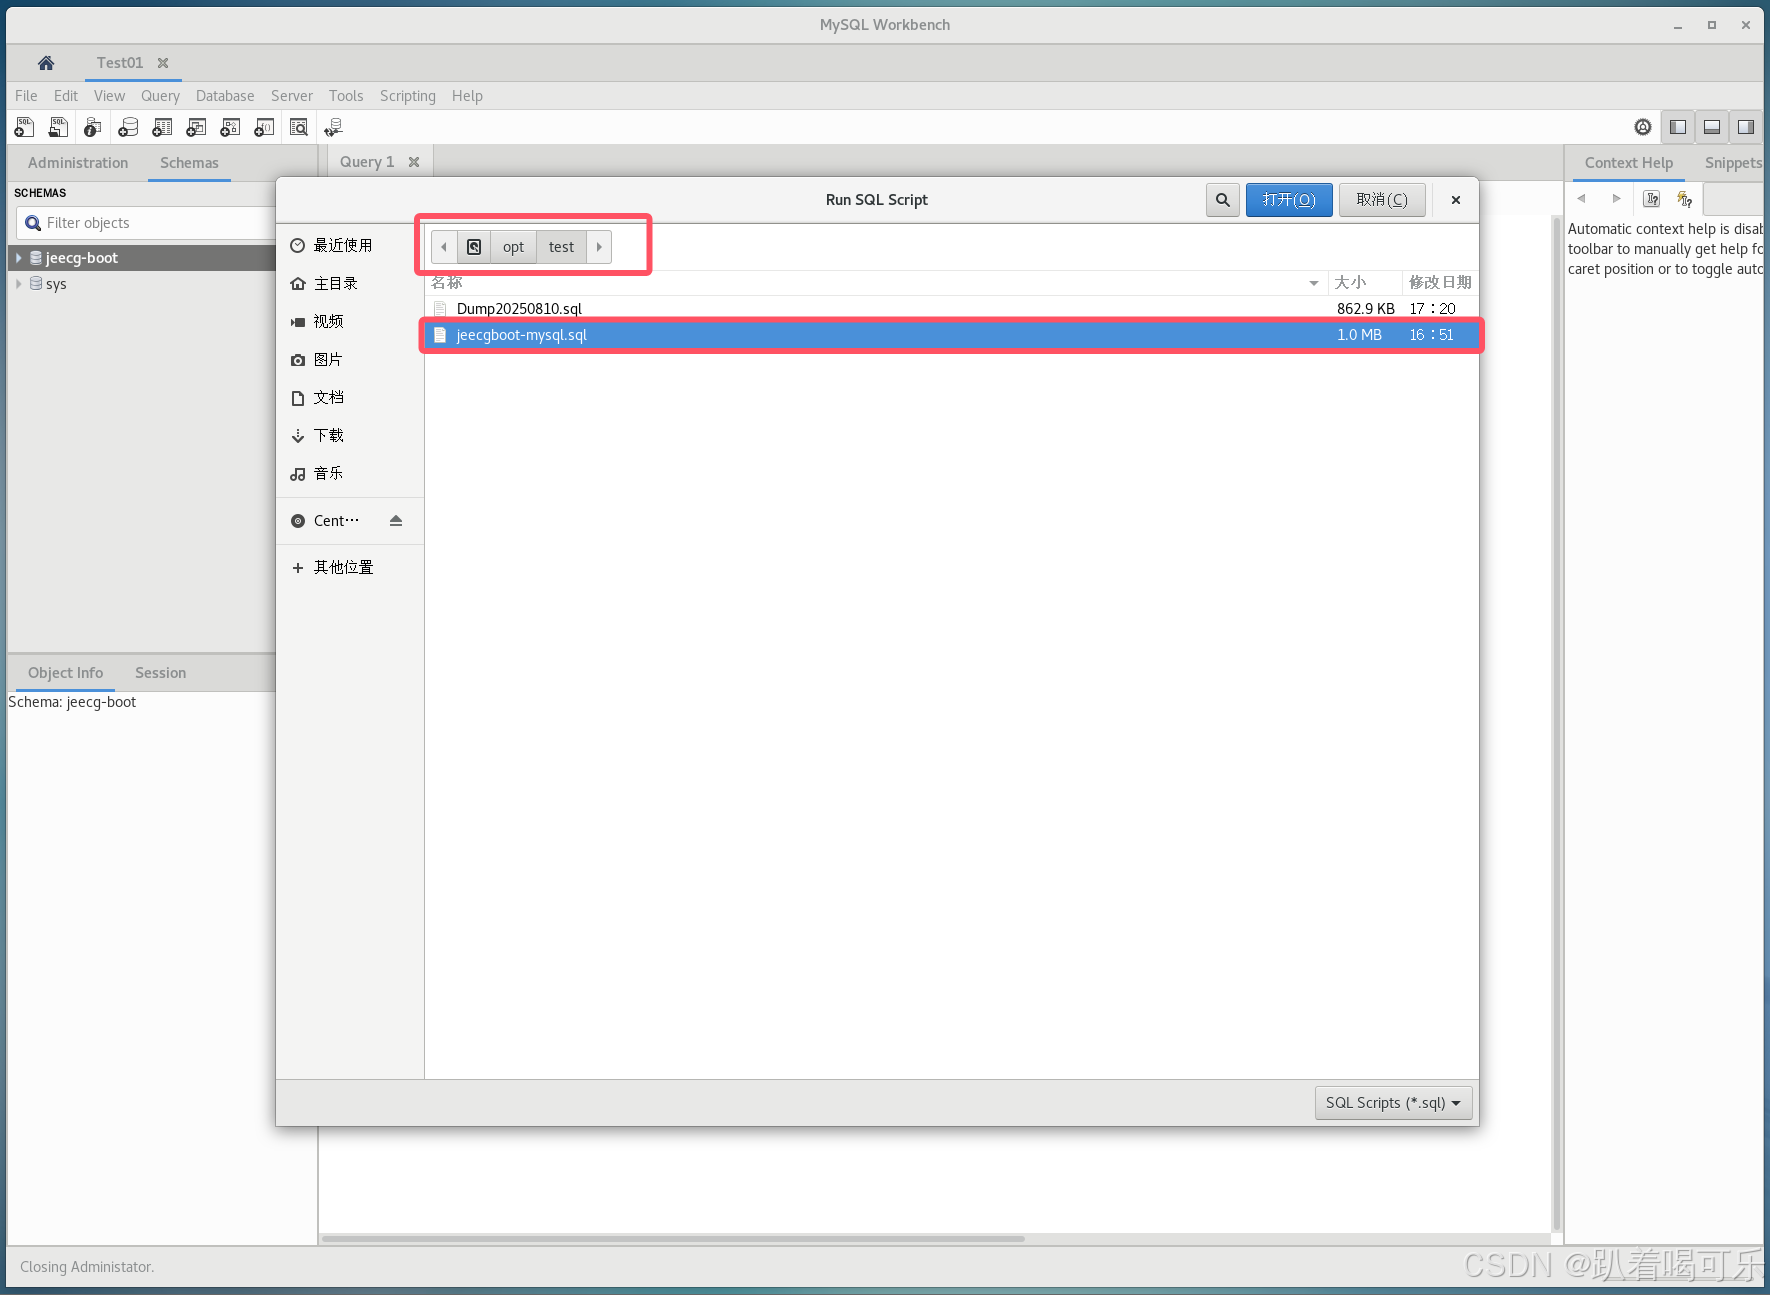Open 下载 downloads folder location
This screenshot has width=1770, height=1295.
click(350, 436)
